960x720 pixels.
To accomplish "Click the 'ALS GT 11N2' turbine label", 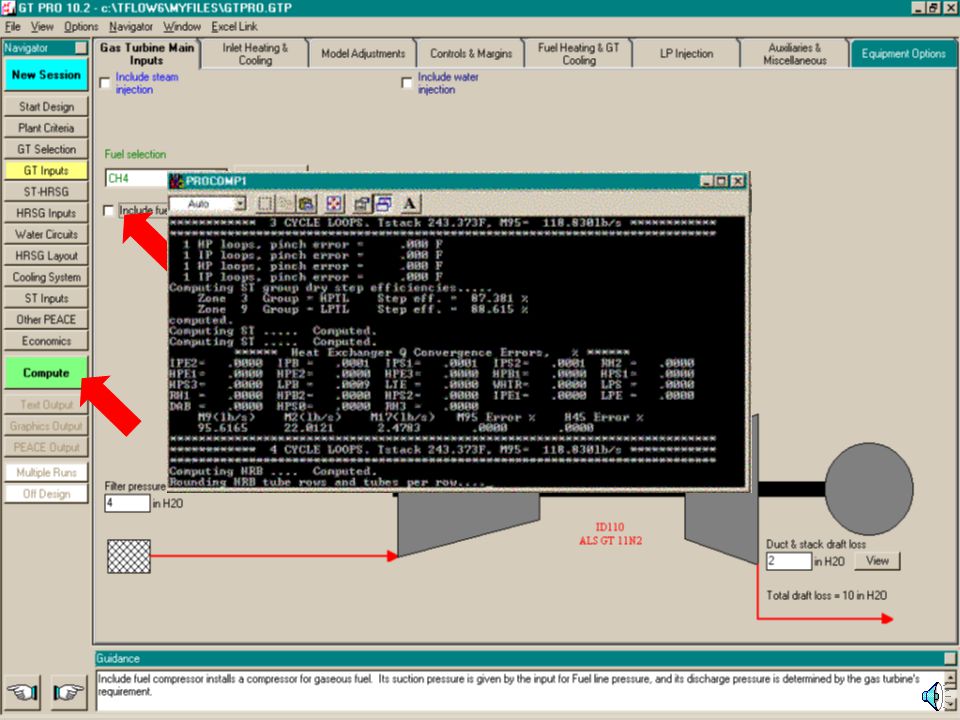I will click(x=610, y=541).
